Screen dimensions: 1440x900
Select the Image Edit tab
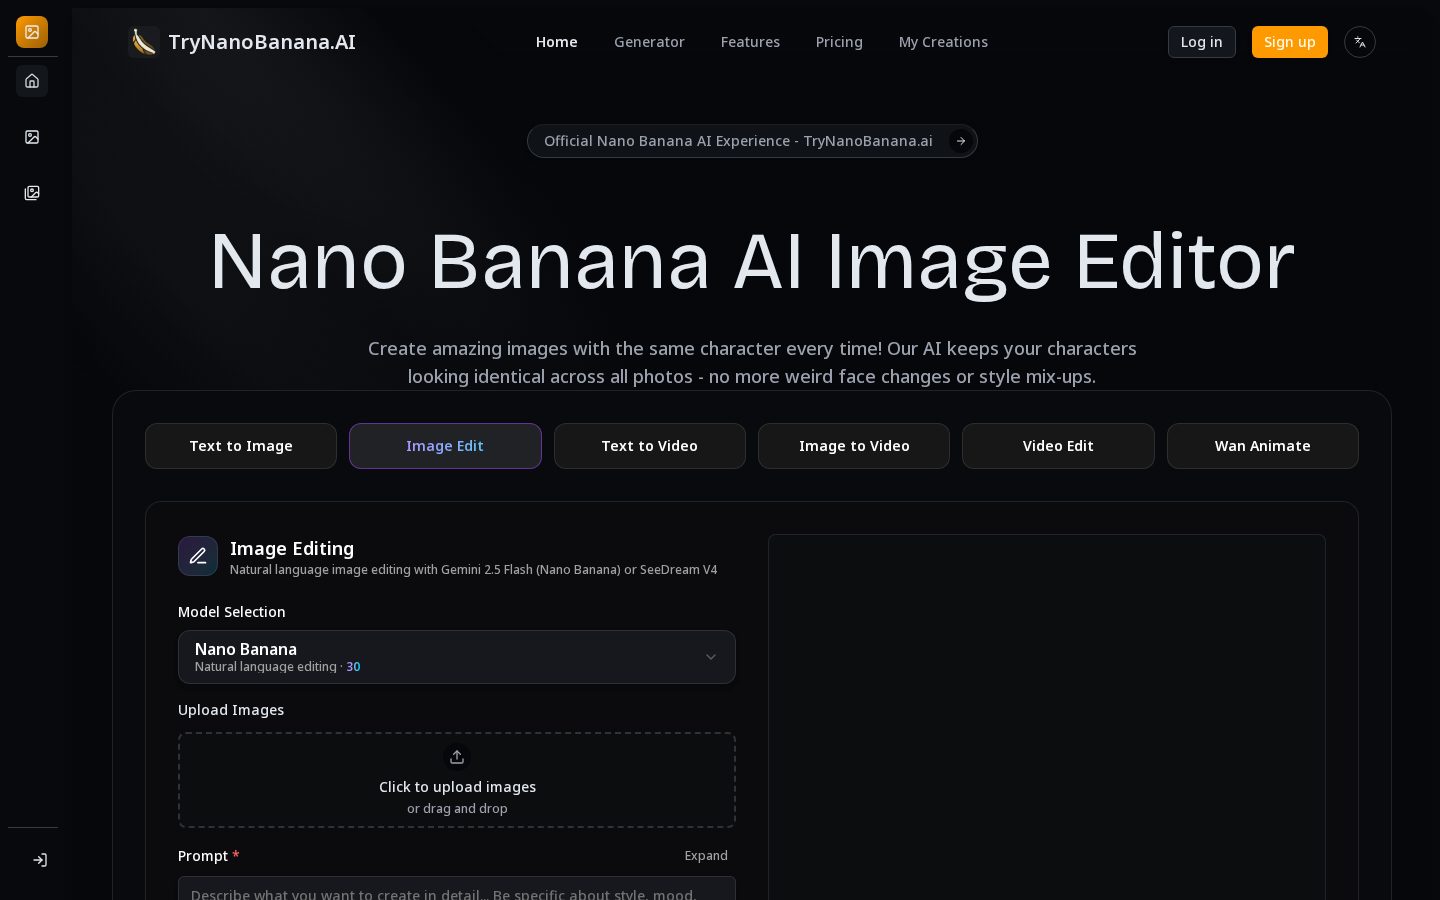coord(445,446)
